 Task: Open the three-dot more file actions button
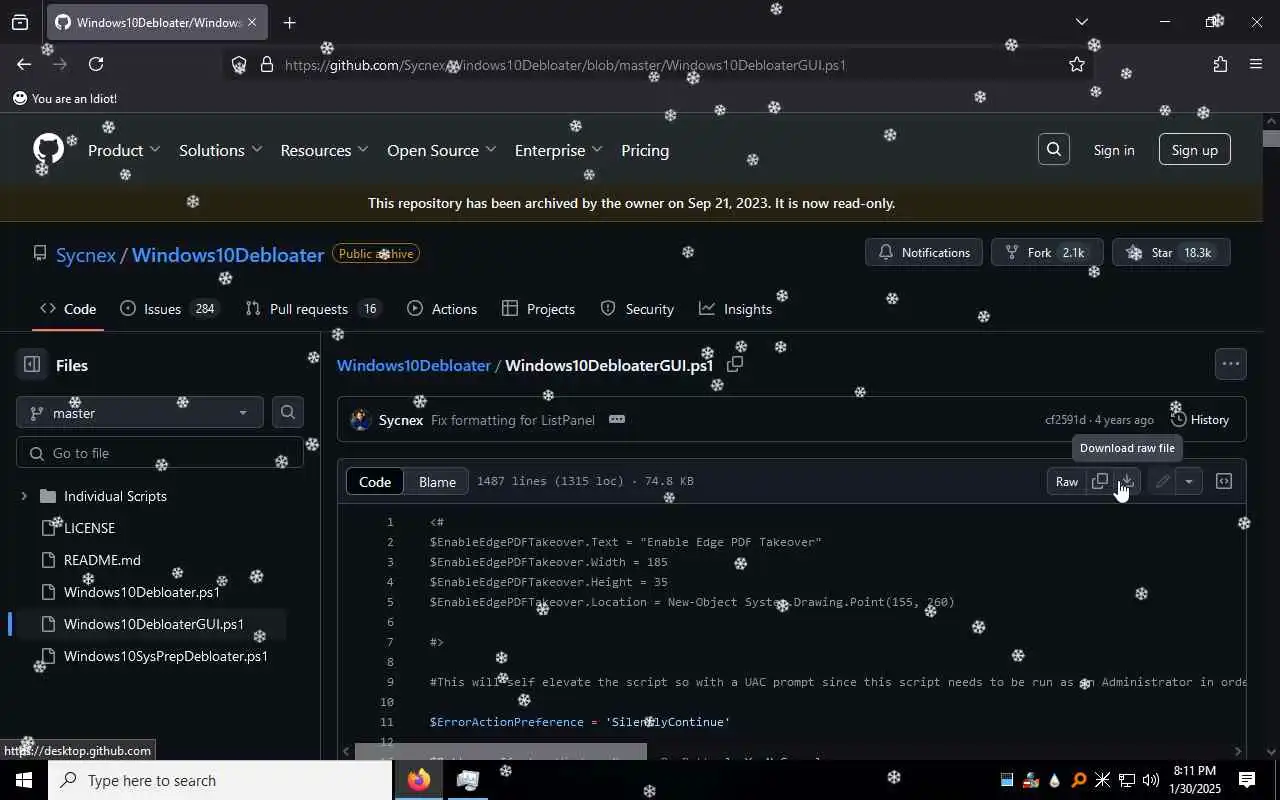(1231, 364)
